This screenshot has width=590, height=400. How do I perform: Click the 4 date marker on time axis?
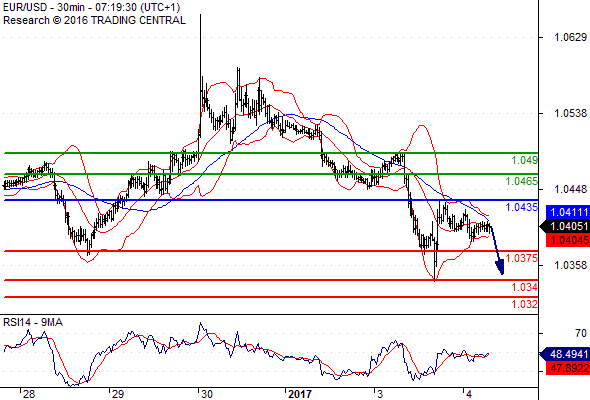pyautogui.click(x=468, y=394)
